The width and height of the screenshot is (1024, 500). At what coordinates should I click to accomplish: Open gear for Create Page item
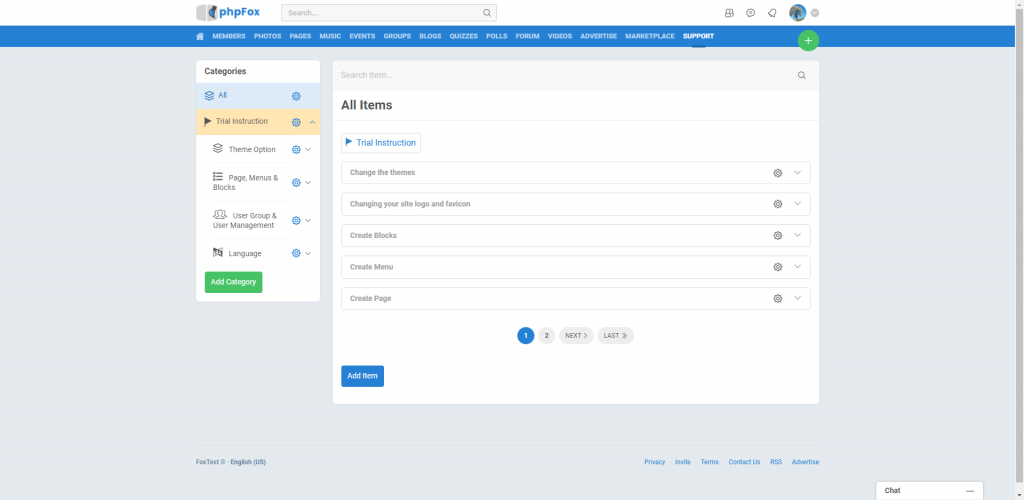tap(778, 298)
